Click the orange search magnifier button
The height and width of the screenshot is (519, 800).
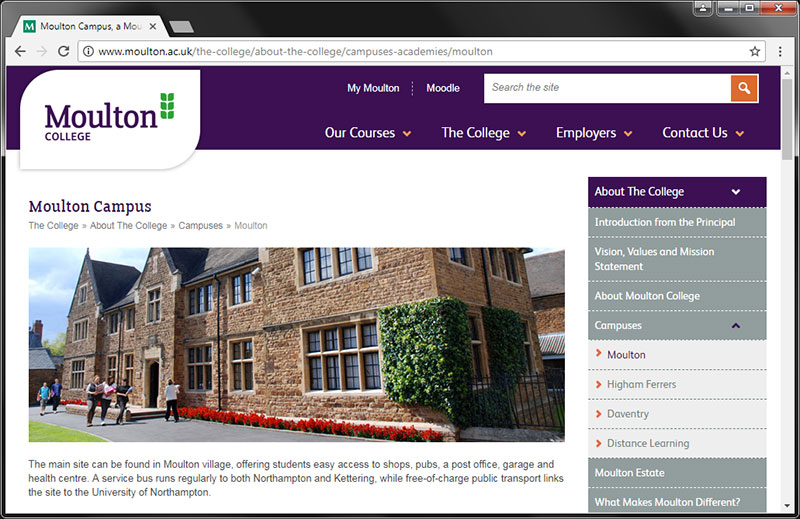[x=744, y=88]
